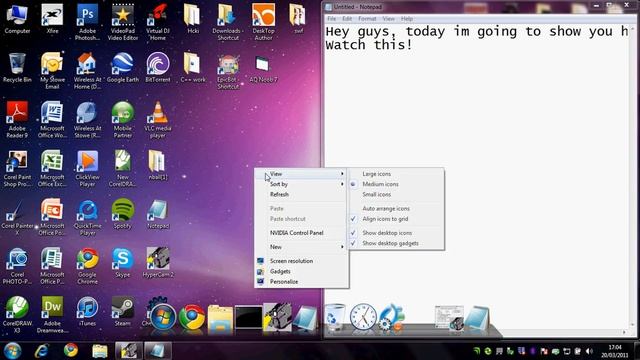Click Chrome icon in the dock
640x360 pixels.
coord(192,317)
